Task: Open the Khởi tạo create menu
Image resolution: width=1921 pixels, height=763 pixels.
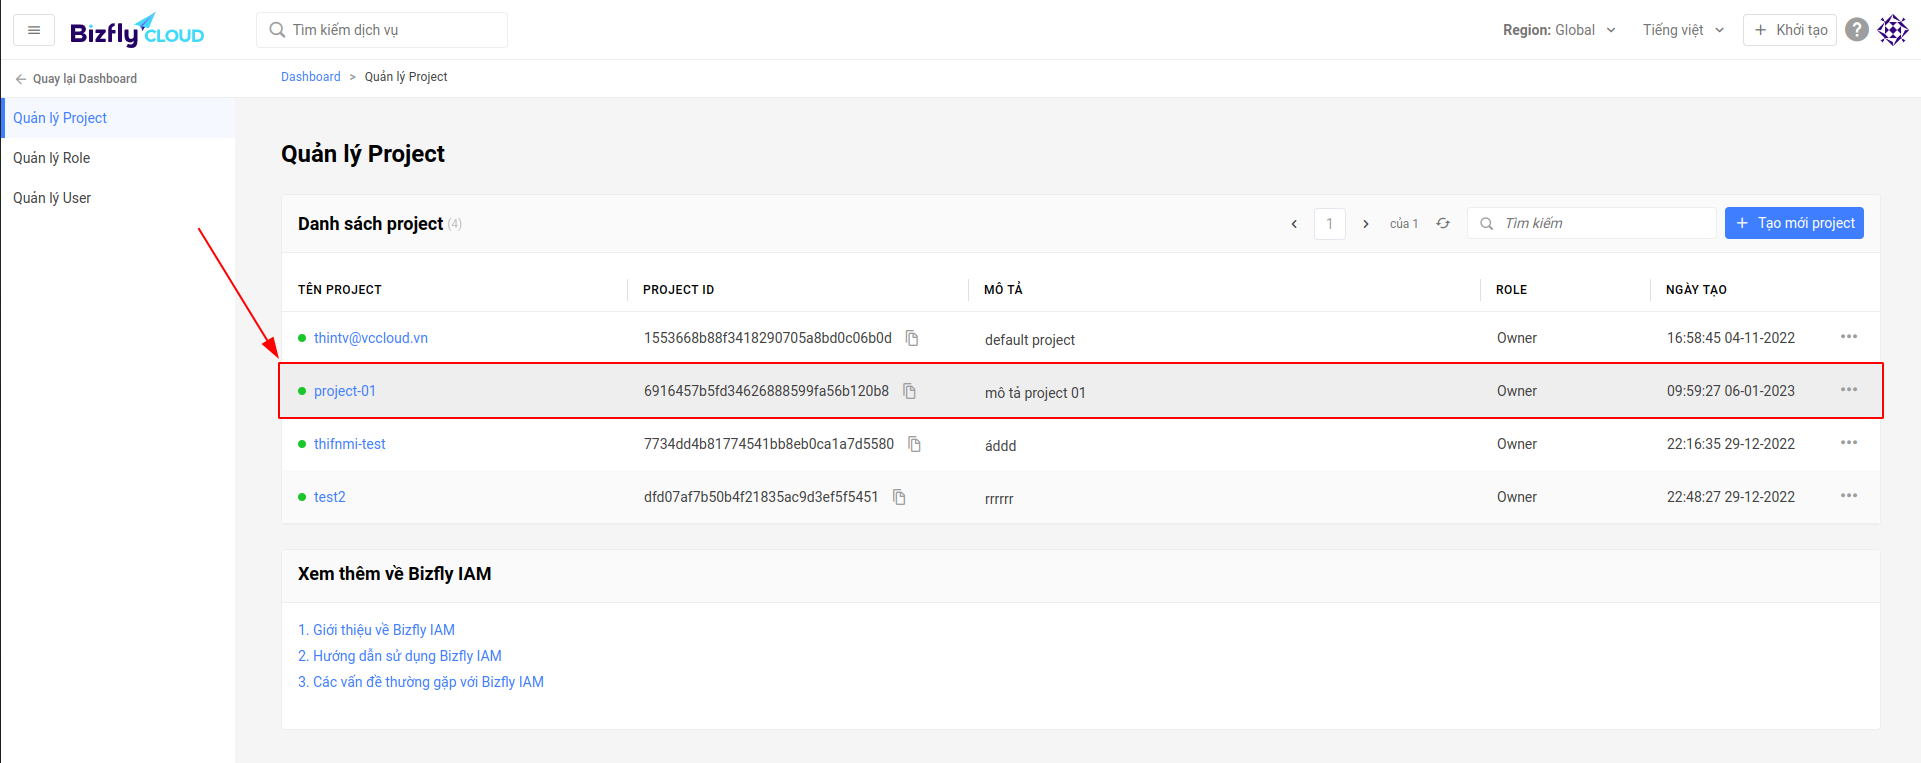Action: (x=1790, y=30)
